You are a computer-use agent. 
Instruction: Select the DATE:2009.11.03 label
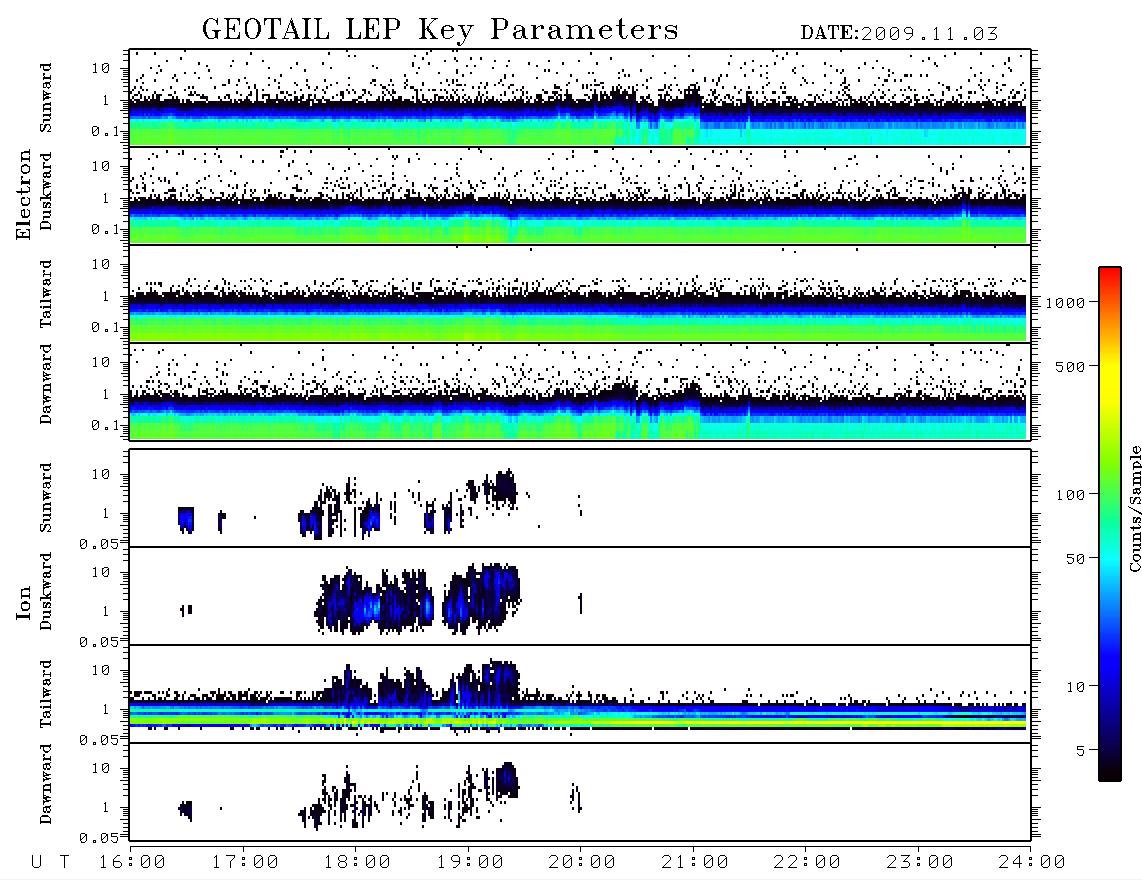point(899,34)
